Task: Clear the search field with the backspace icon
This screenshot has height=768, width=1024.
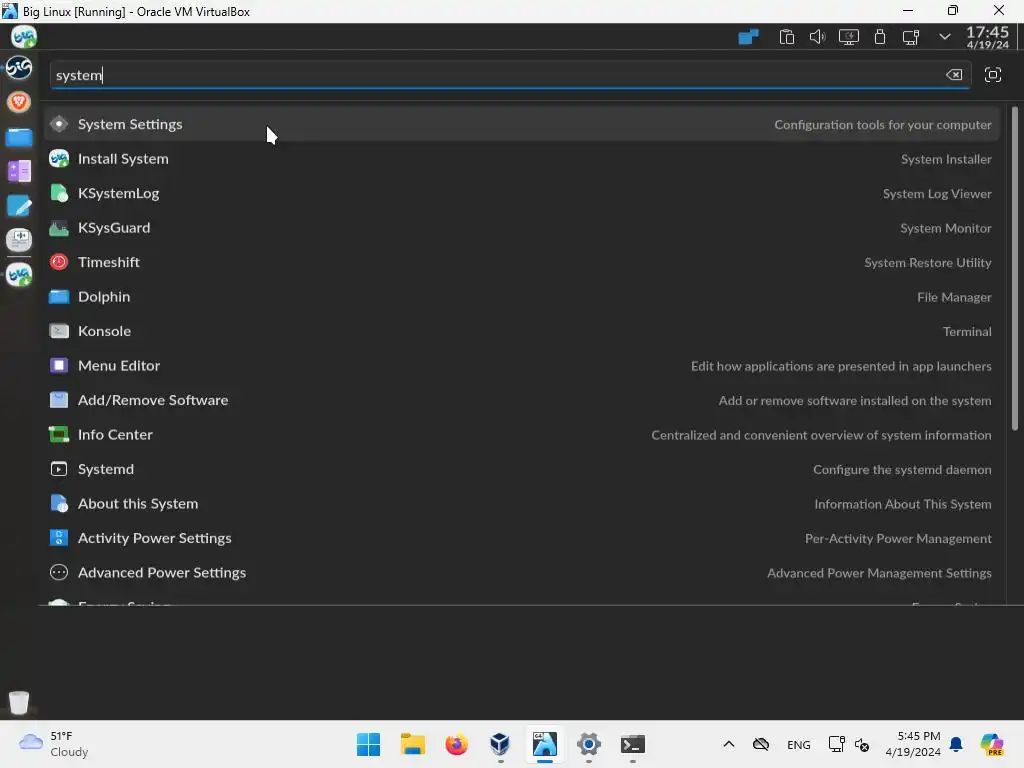Action: 954,74
